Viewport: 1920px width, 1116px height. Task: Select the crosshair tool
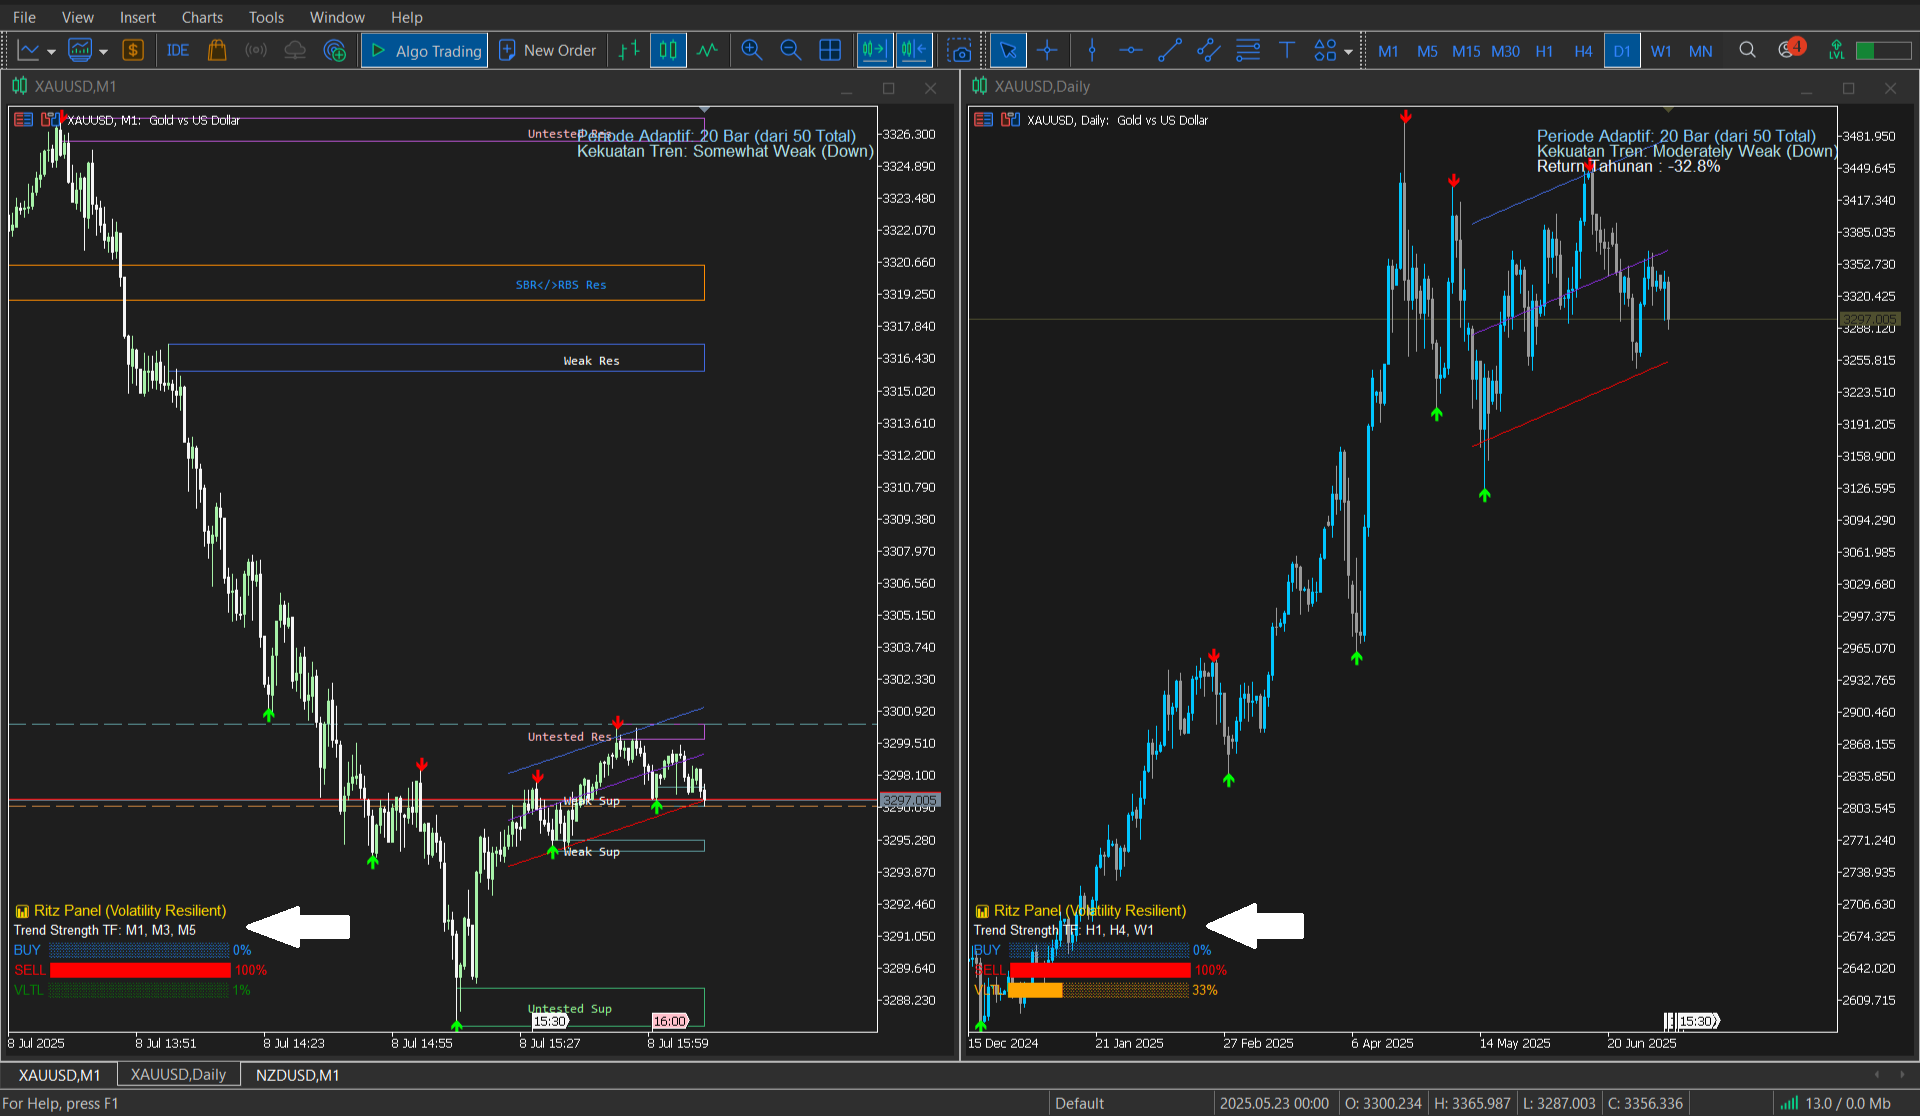pyautogui.click(x=1047, y=50)
